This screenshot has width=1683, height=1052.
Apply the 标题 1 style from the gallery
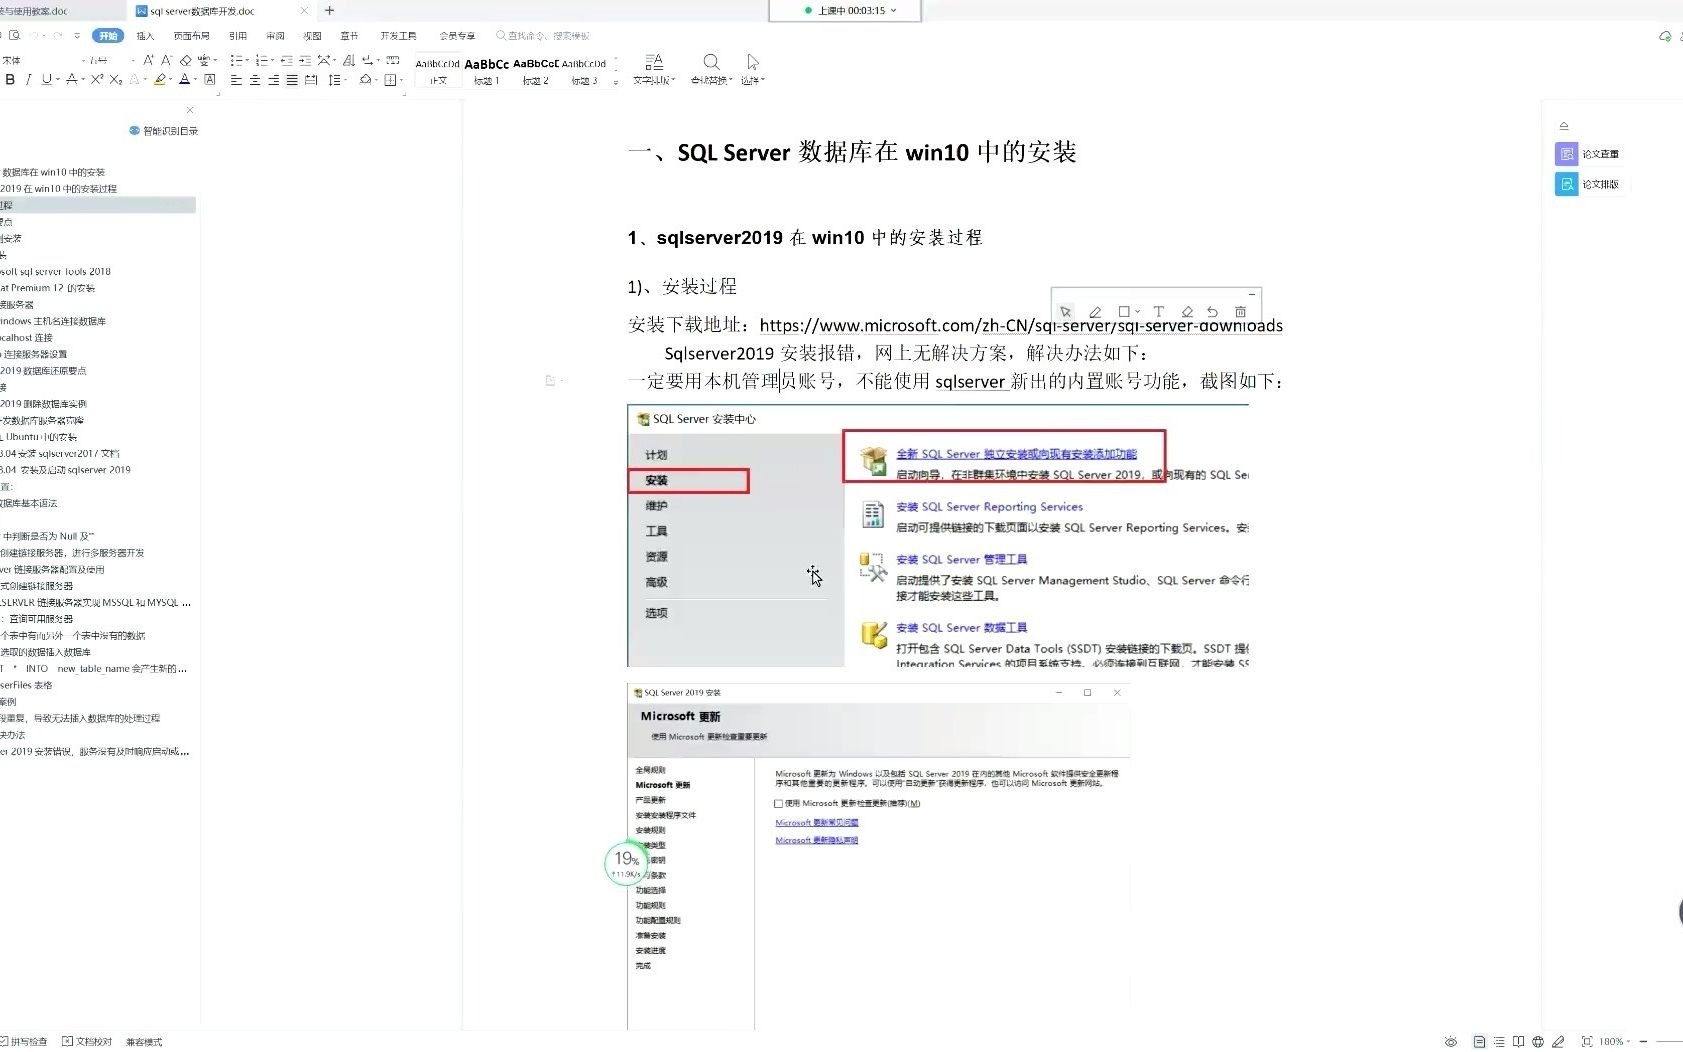tap(486, 70)
